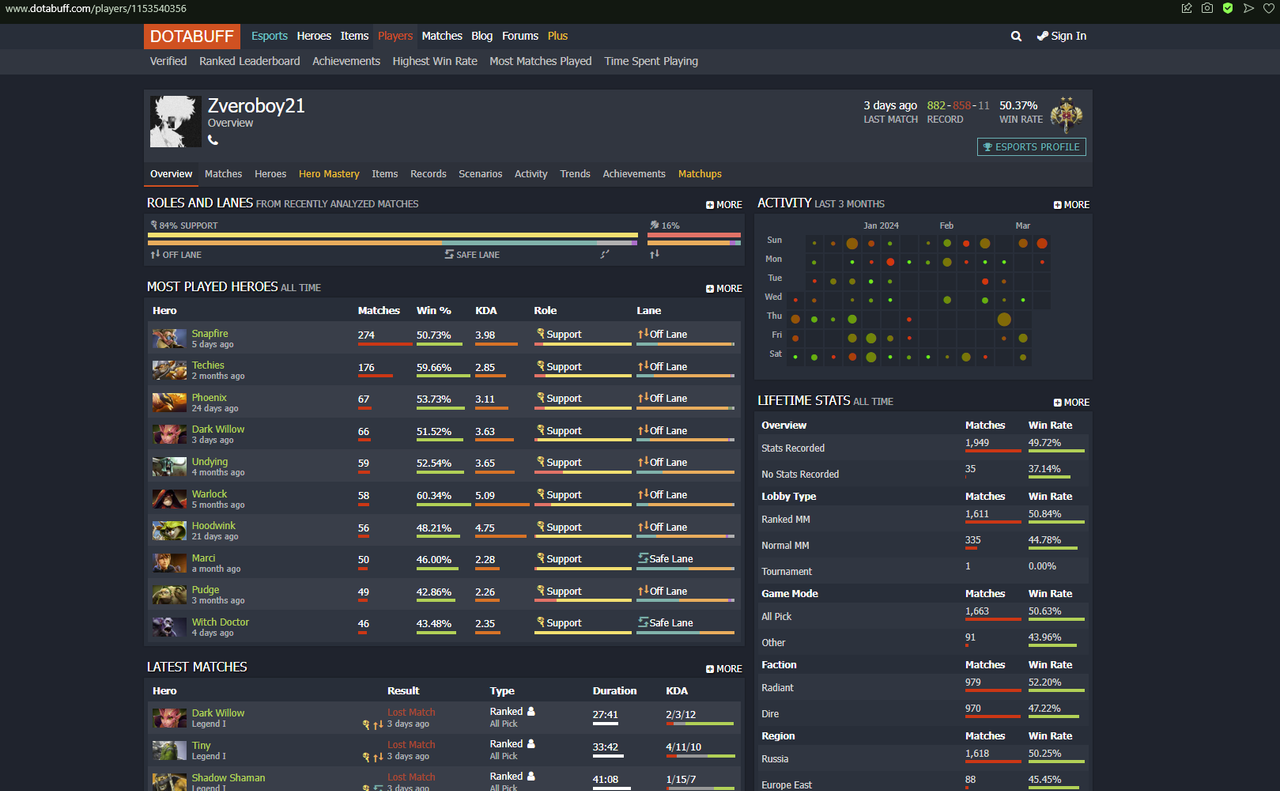Screen dimensions: 1280x791
Task: Click the Sign In link
Action: [1062, 36]
